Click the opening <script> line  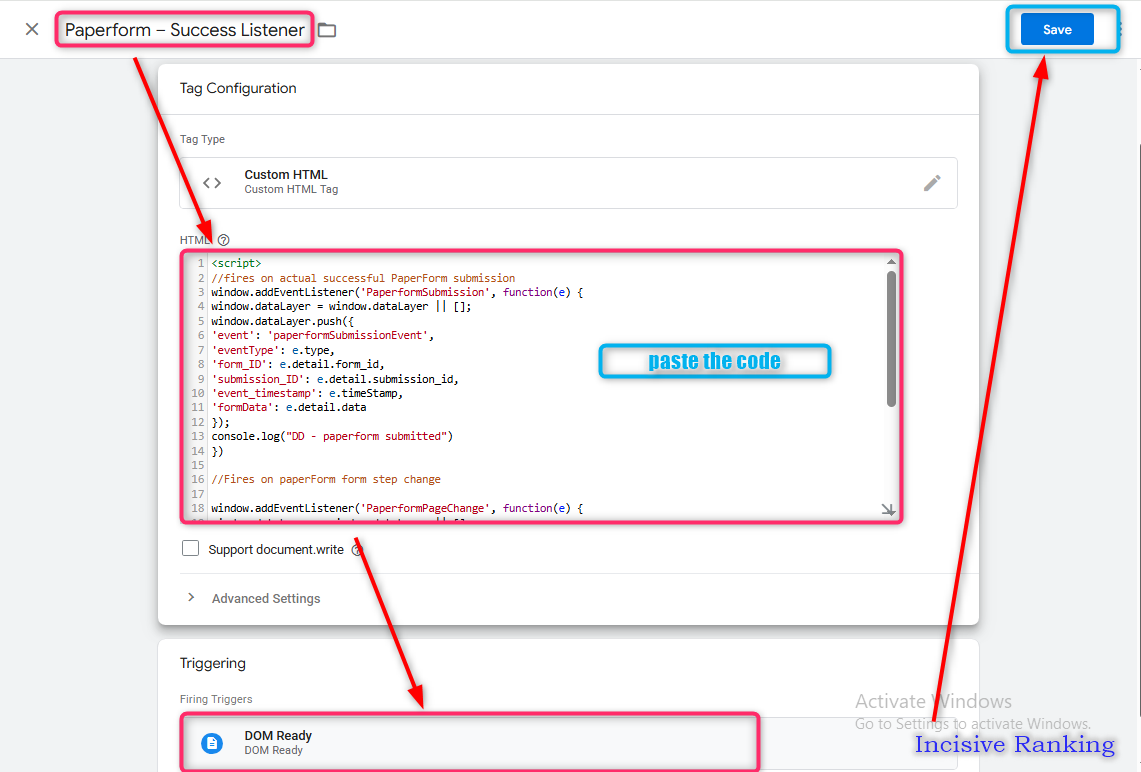click(x=236, y=263)
